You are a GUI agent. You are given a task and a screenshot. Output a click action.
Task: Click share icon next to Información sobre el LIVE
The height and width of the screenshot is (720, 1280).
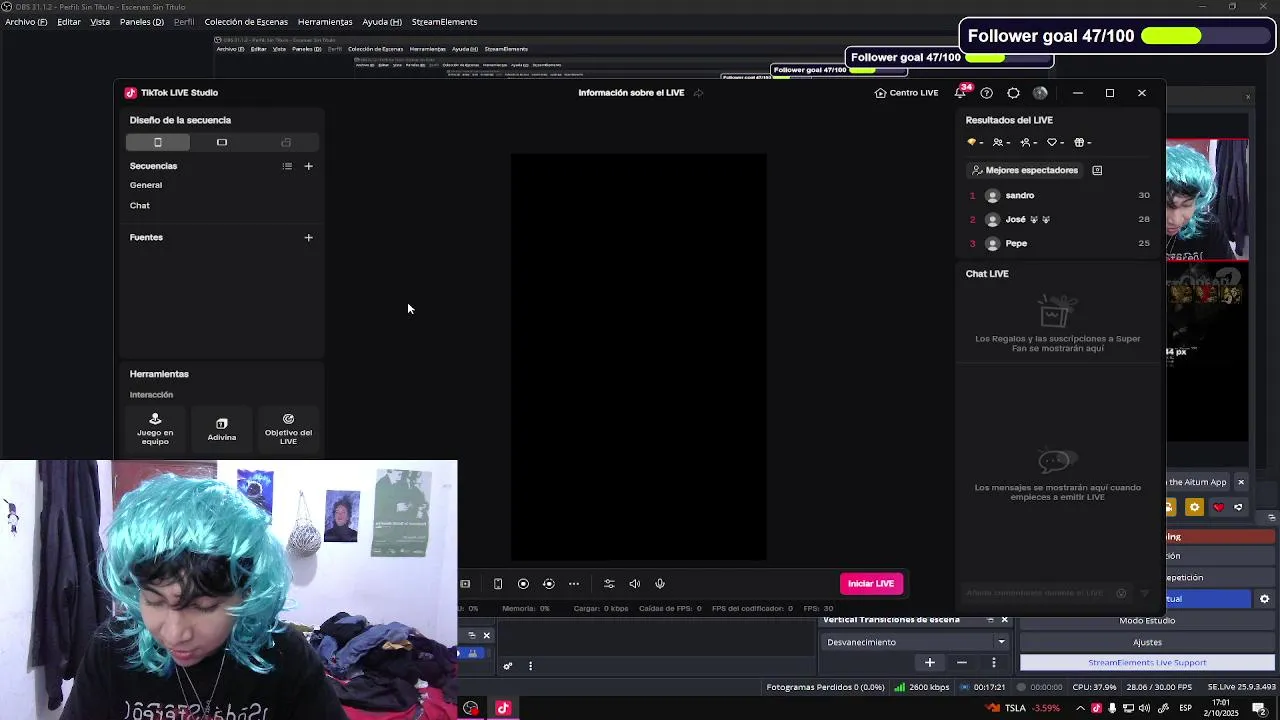(x=698, y=93)
